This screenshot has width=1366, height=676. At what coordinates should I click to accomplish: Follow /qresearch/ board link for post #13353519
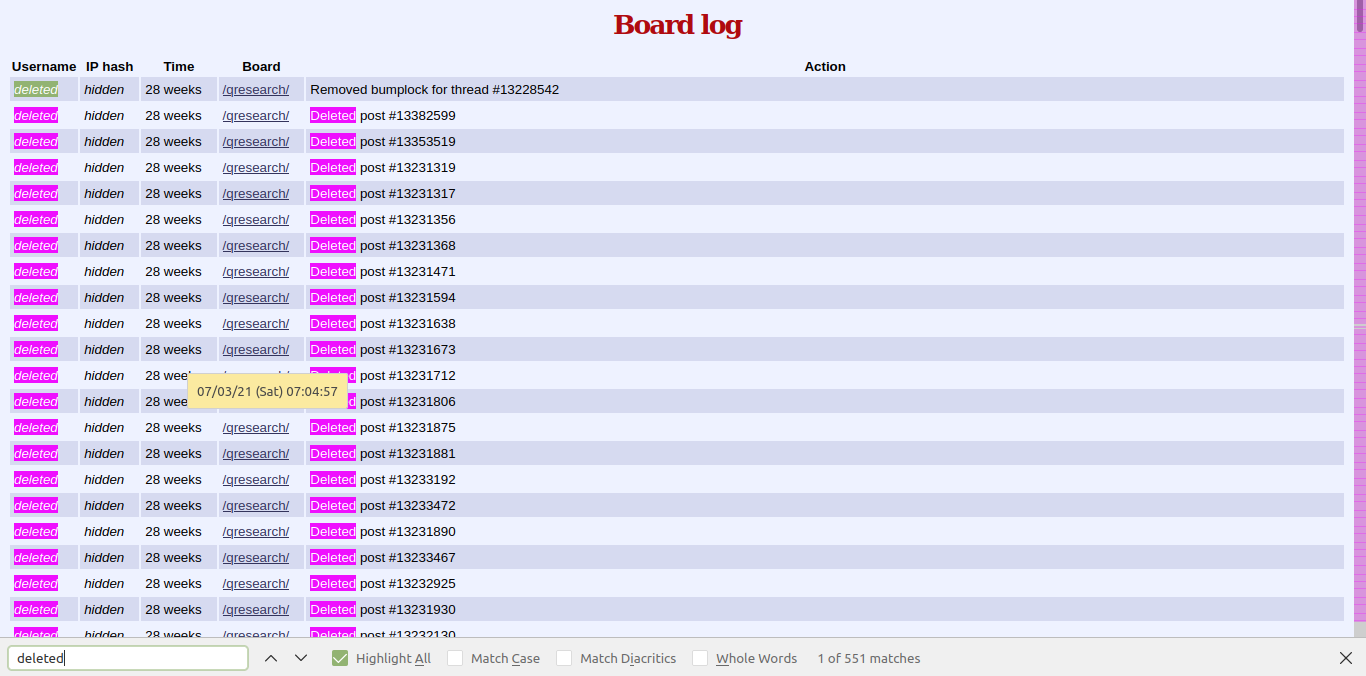256,142
